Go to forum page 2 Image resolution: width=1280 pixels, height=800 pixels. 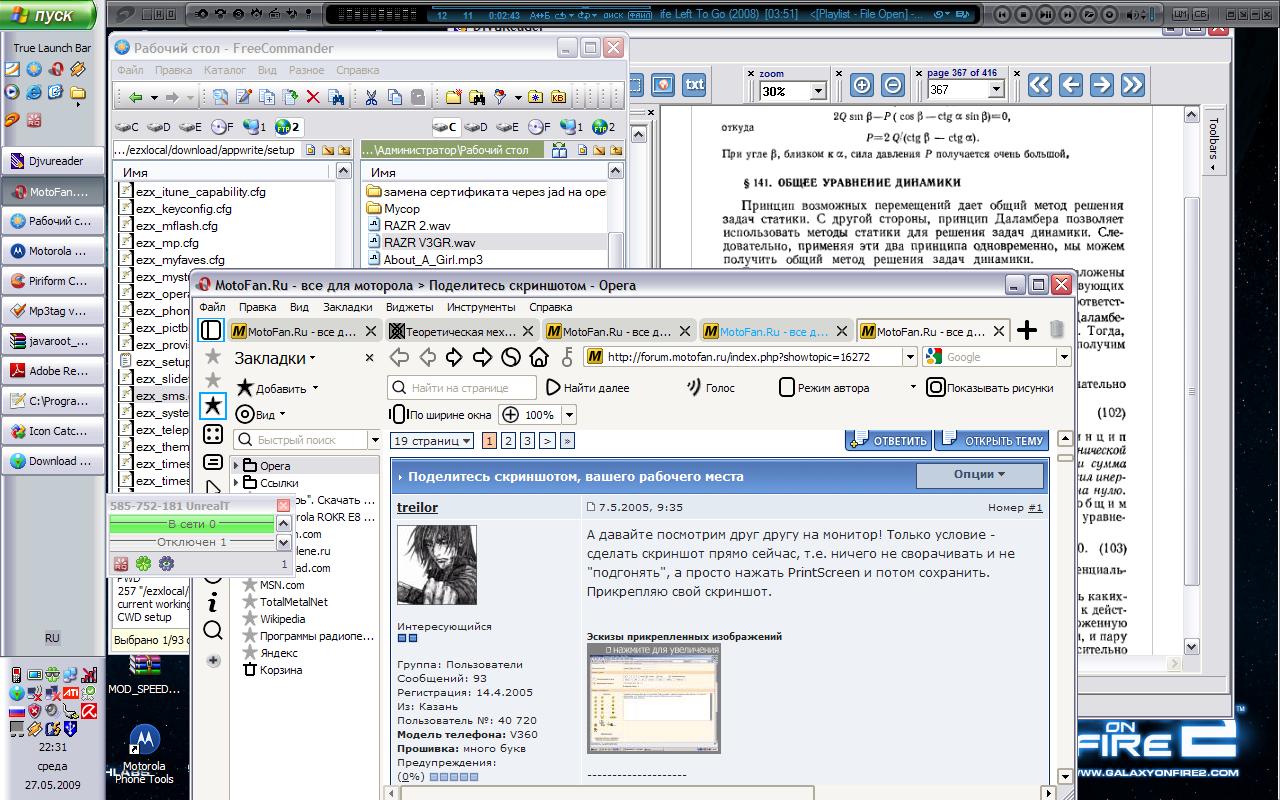coord(509,440)
